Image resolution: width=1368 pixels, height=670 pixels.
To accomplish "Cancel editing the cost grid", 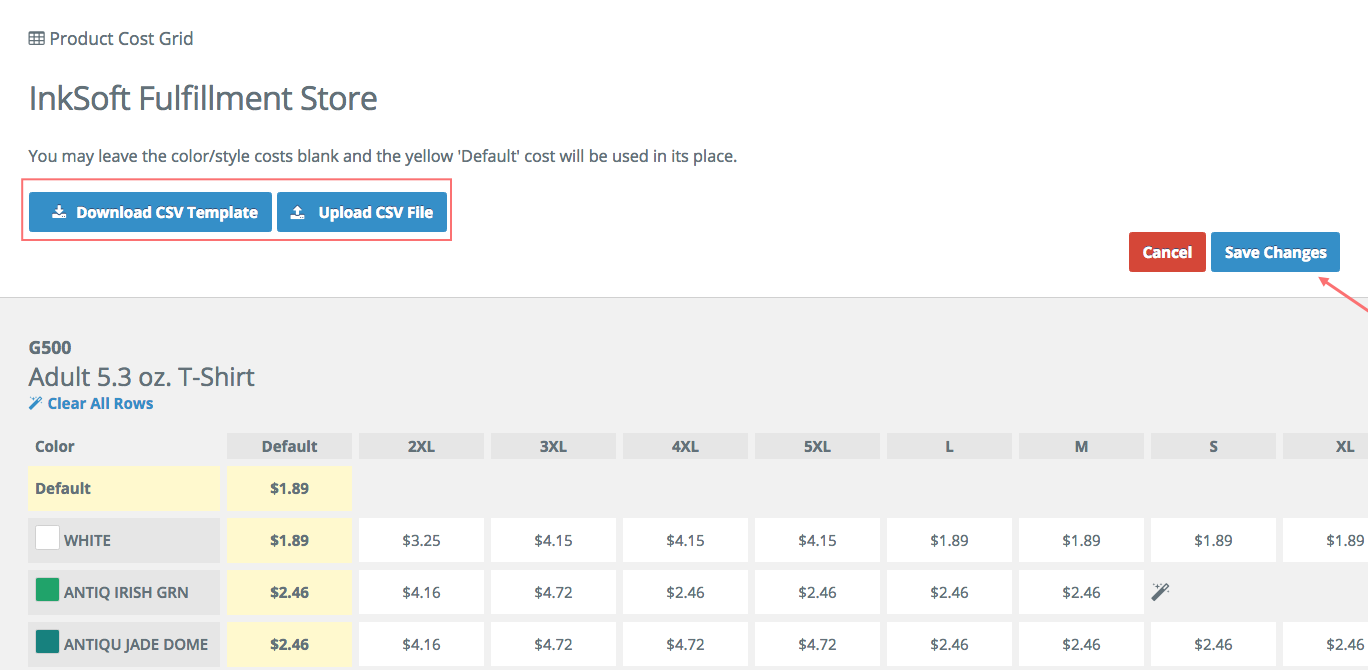I will pos(1167,252).
